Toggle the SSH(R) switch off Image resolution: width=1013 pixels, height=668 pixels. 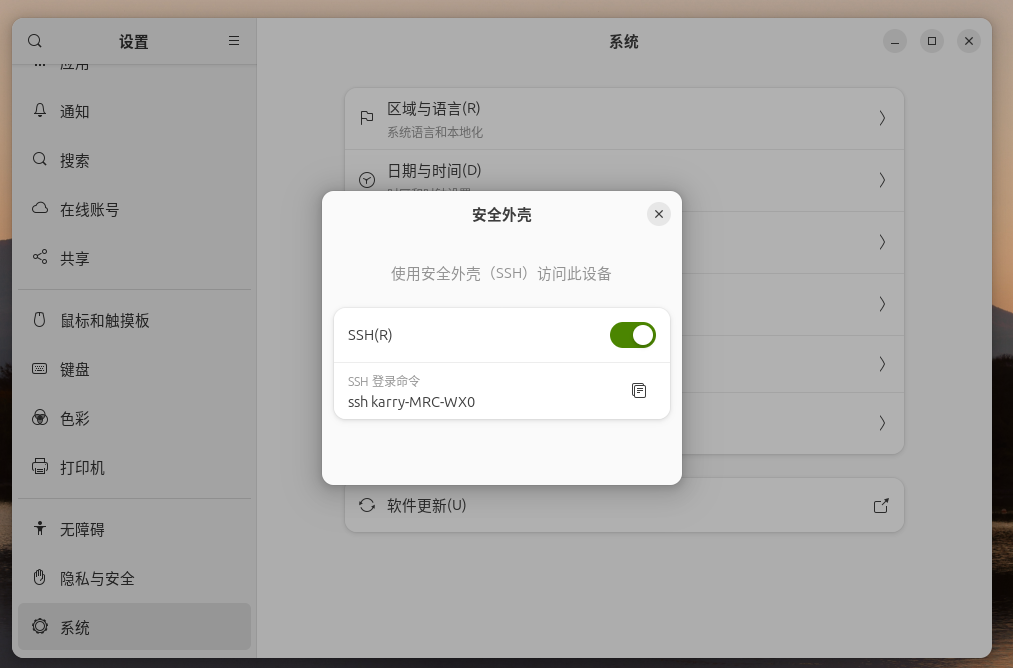click(632, 335)
